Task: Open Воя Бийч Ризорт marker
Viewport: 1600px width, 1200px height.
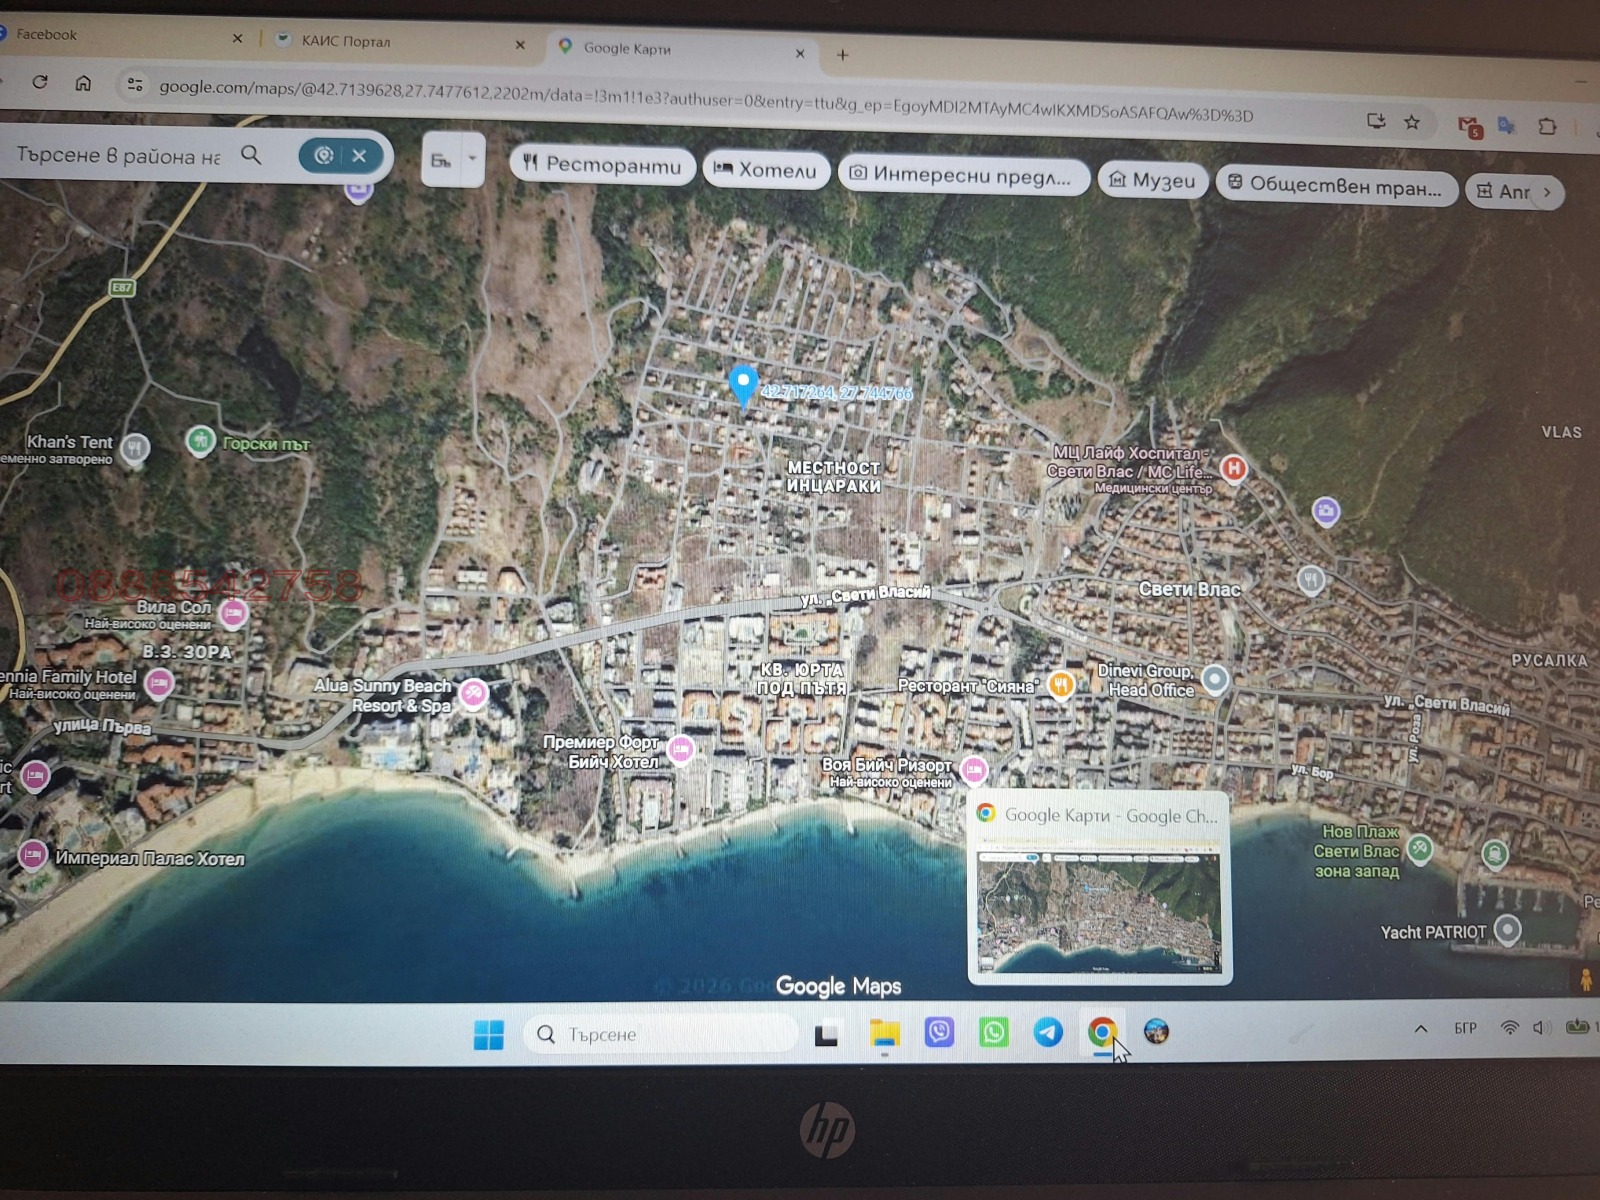Action: pyautogui.click(x=973, y=769)
